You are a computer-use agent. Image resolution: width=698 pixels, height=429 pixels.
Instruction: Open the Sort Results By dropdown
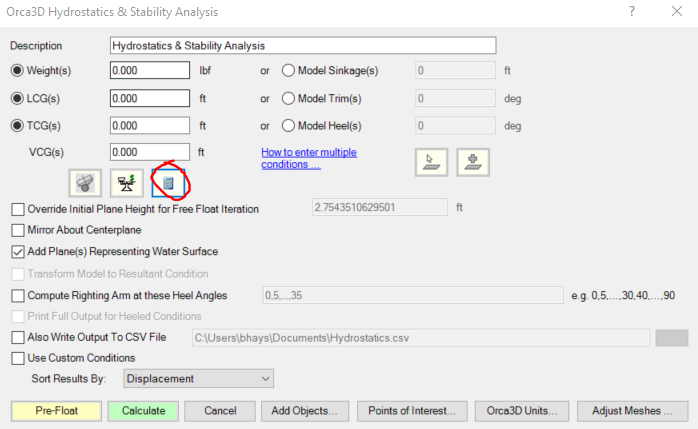(x=199, y=379)
